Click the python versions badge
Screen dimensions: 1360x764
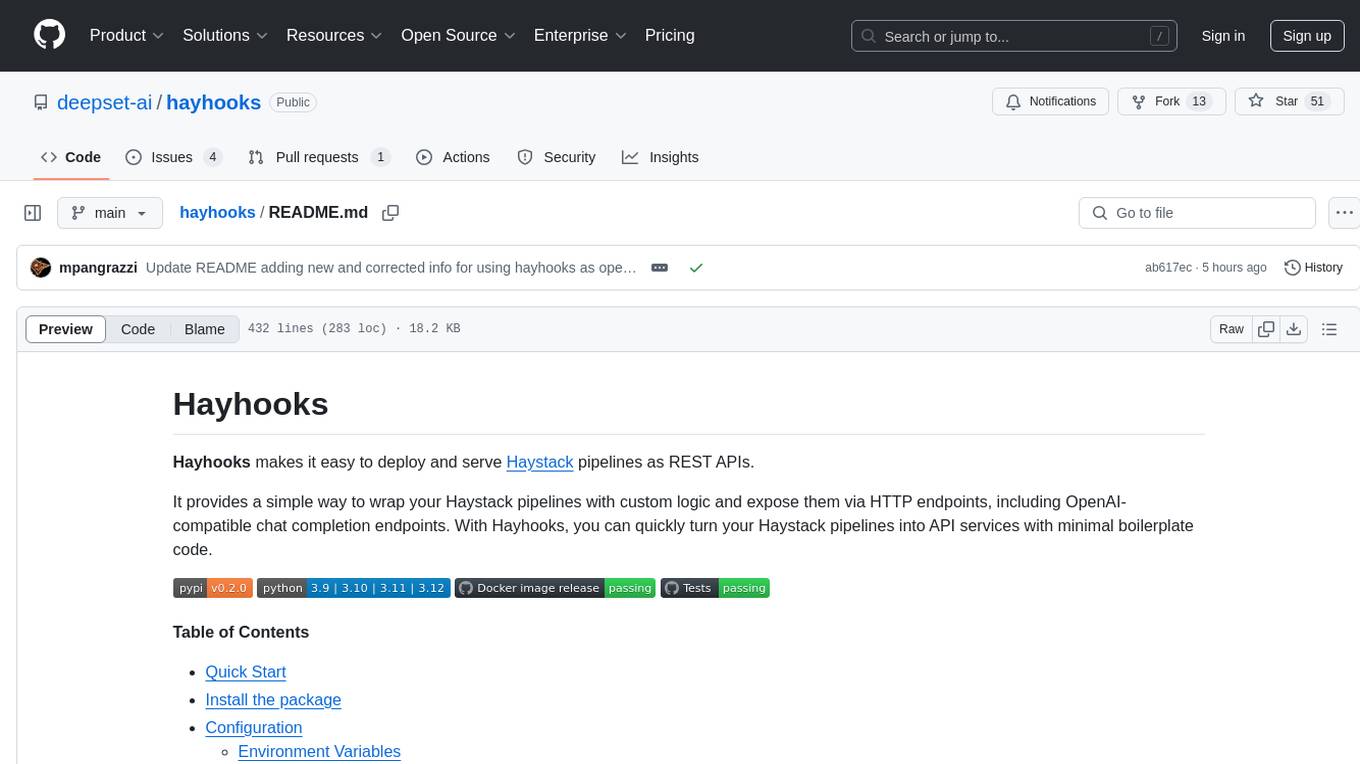353,588
